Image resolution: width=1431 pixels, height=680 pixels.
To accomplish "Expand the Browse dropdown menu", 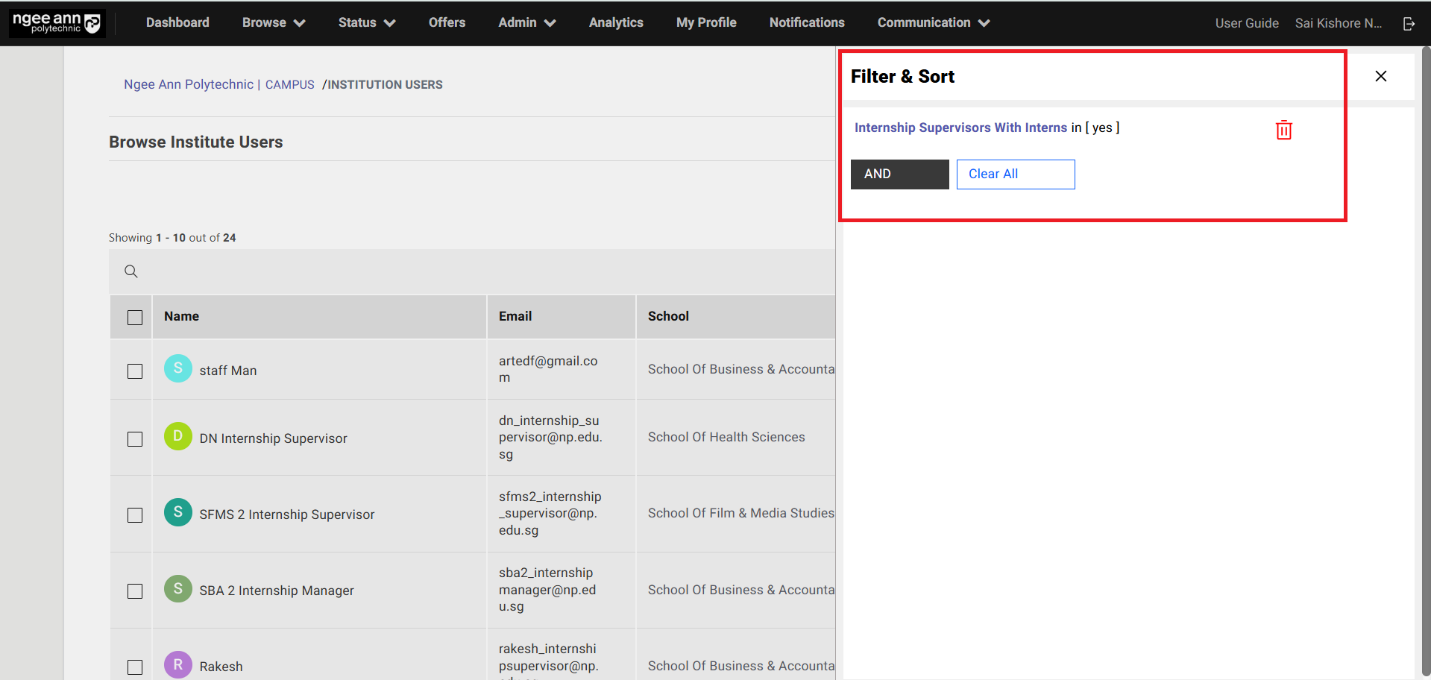I will 273,23.
